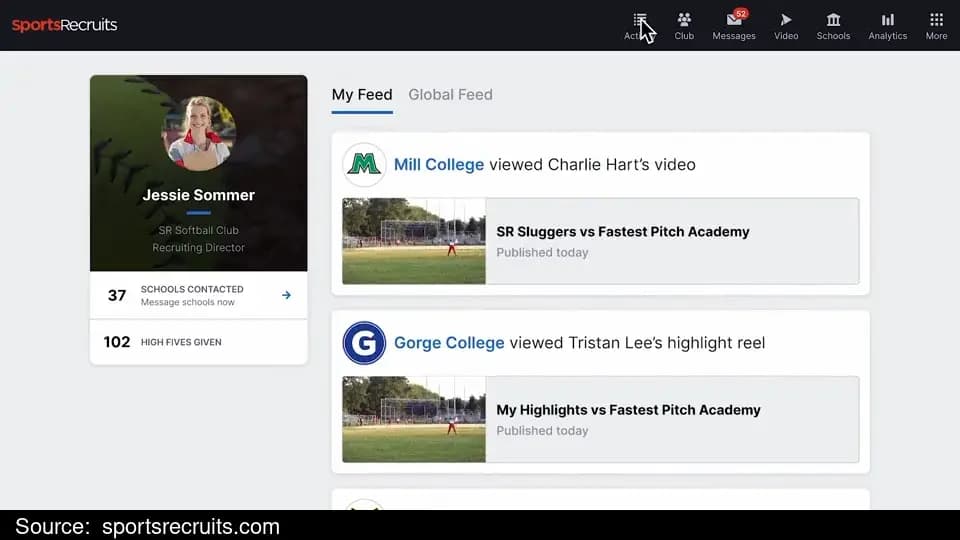Open the High Fives Given row

pyautogui.click(x=198, y=342)
